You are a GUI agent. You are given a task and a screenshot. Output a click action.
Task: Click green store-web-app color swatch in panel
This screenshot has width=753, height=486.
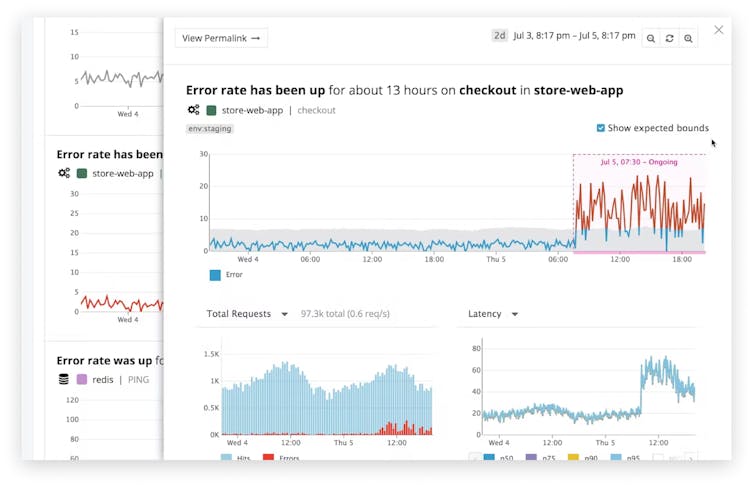click(212, 110)
